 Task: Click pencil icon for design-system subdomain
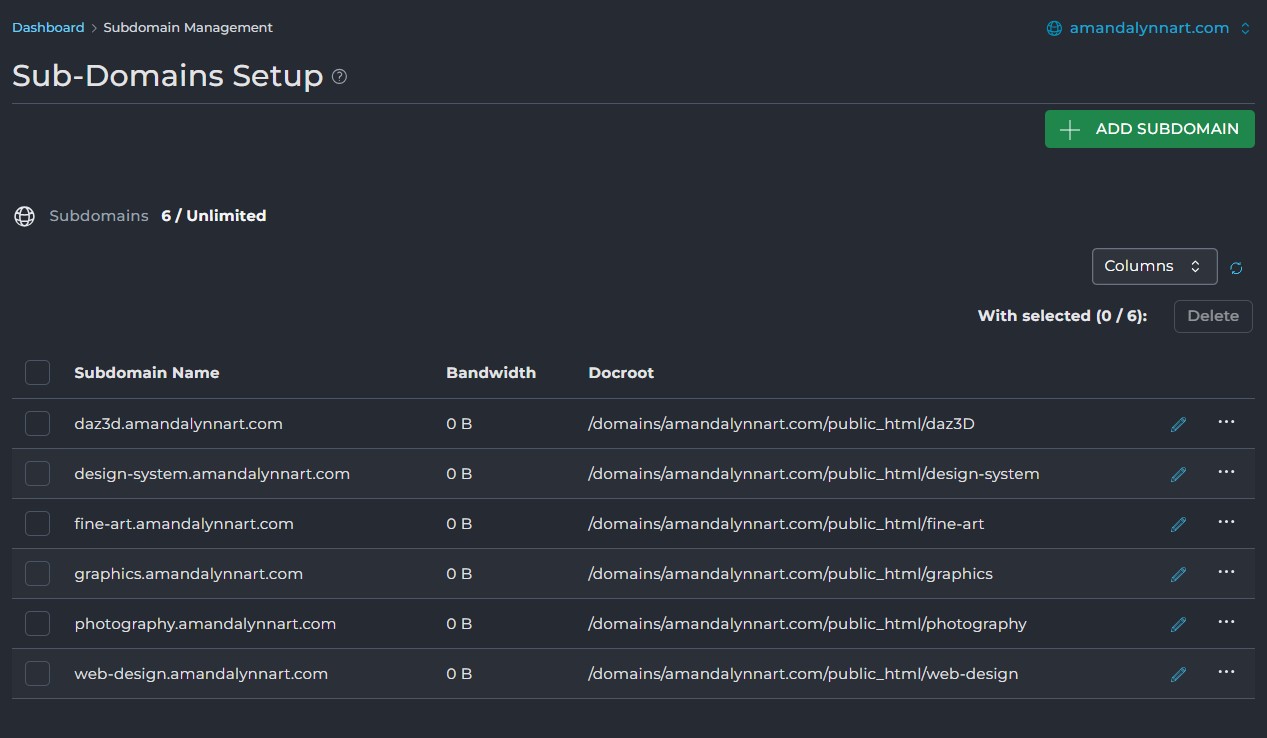1178,474
